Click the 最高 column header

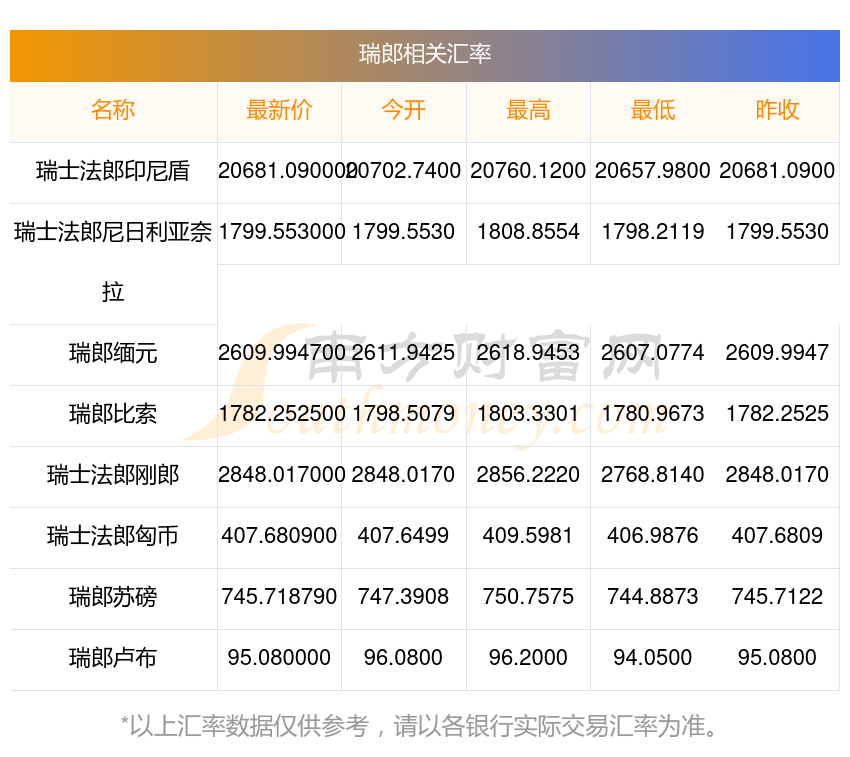click(x=528, y=110)
